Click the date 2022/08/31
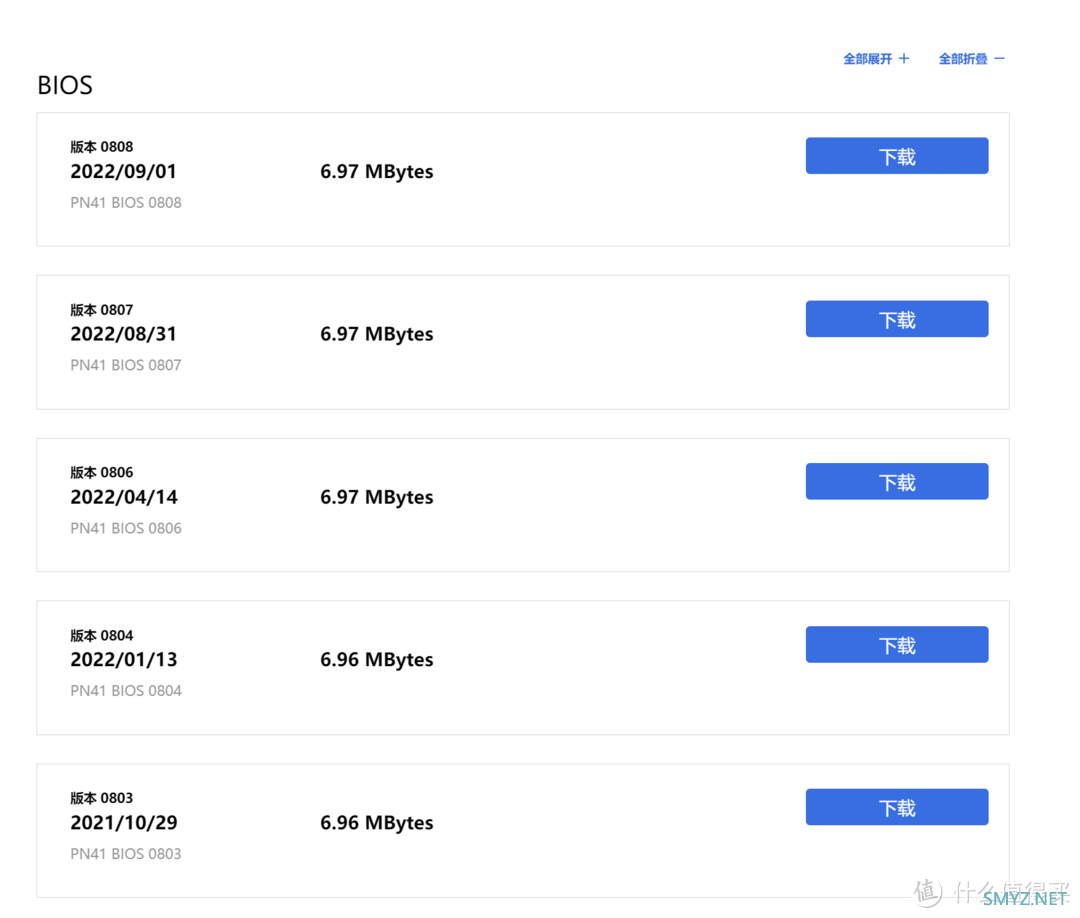Image resolution: width=1080 pixels, height=918 pixels. click(123, 334)
